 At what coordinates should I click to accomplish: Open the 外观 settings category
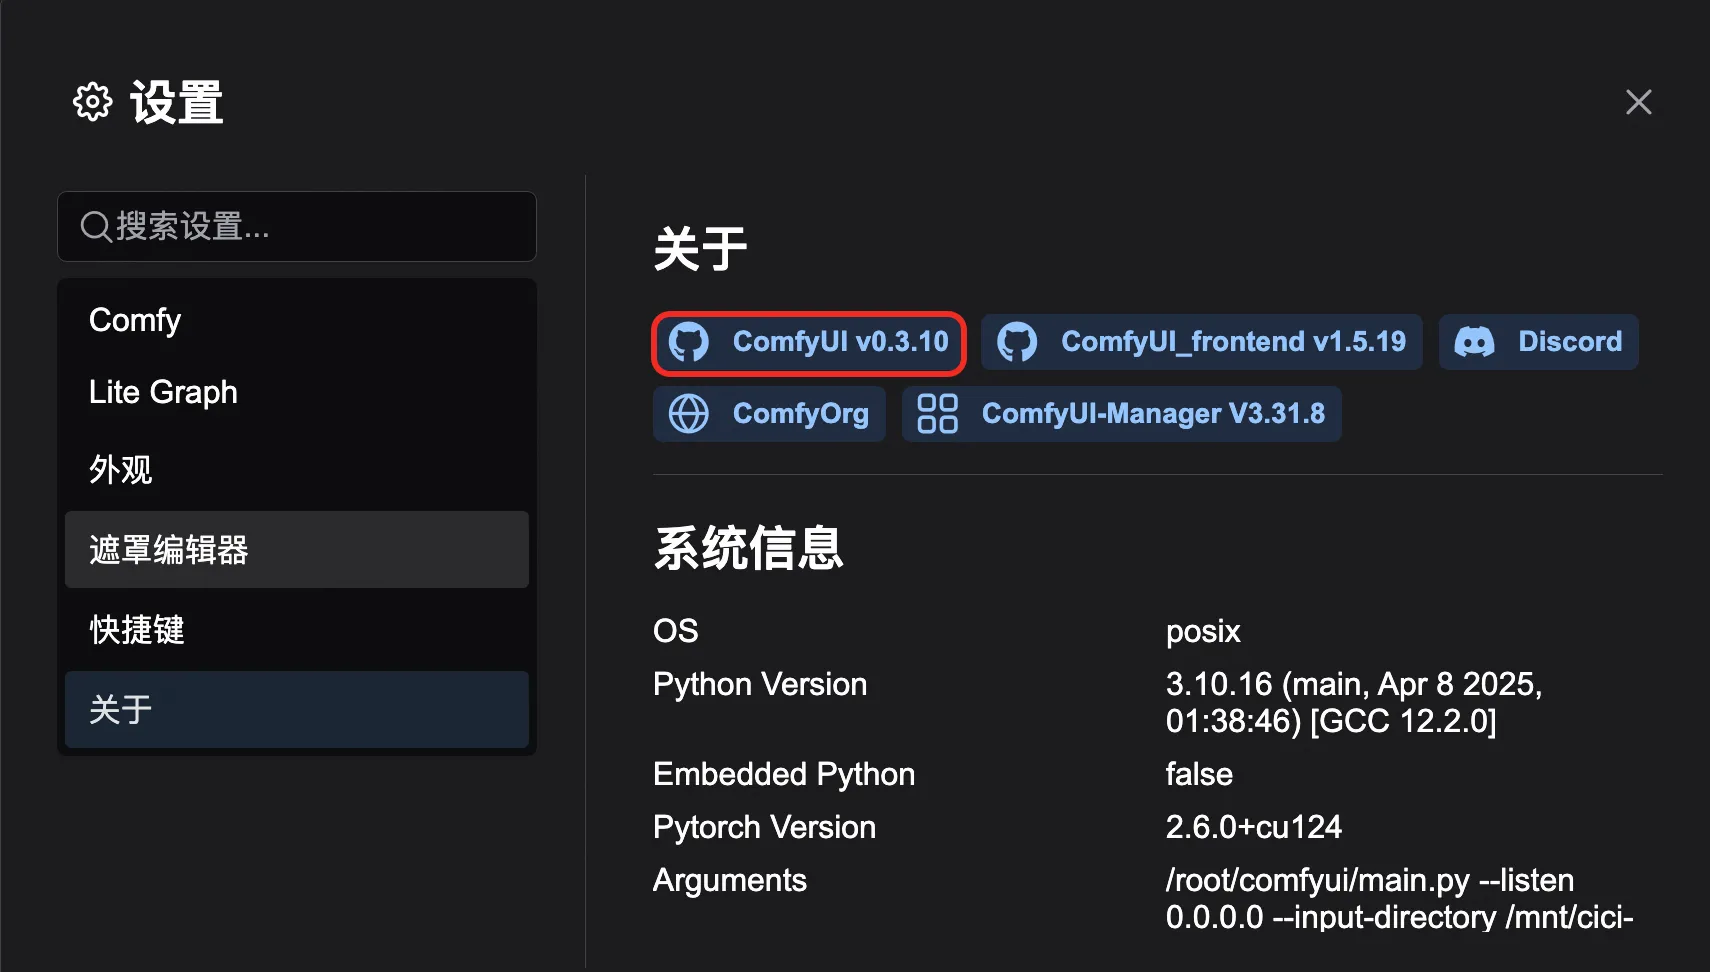click(x=297, y=470)
